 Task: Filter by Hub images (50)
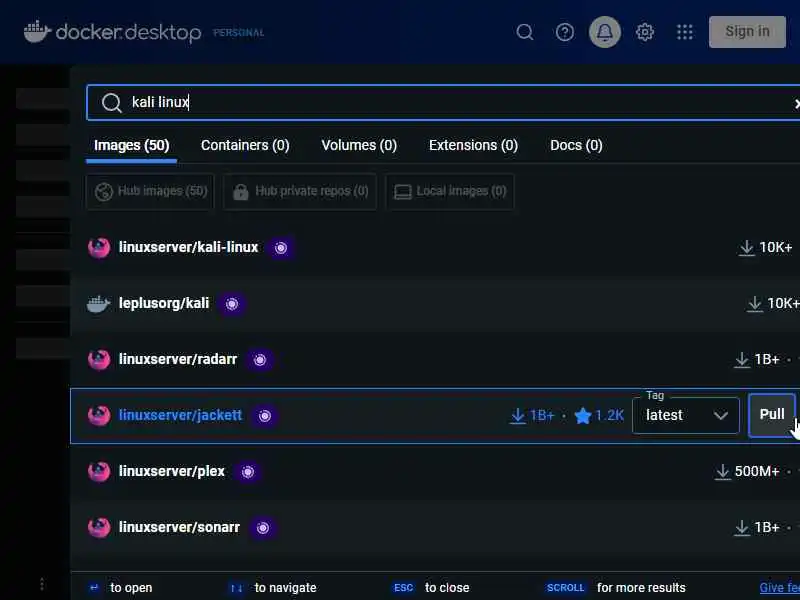point(150,191)
